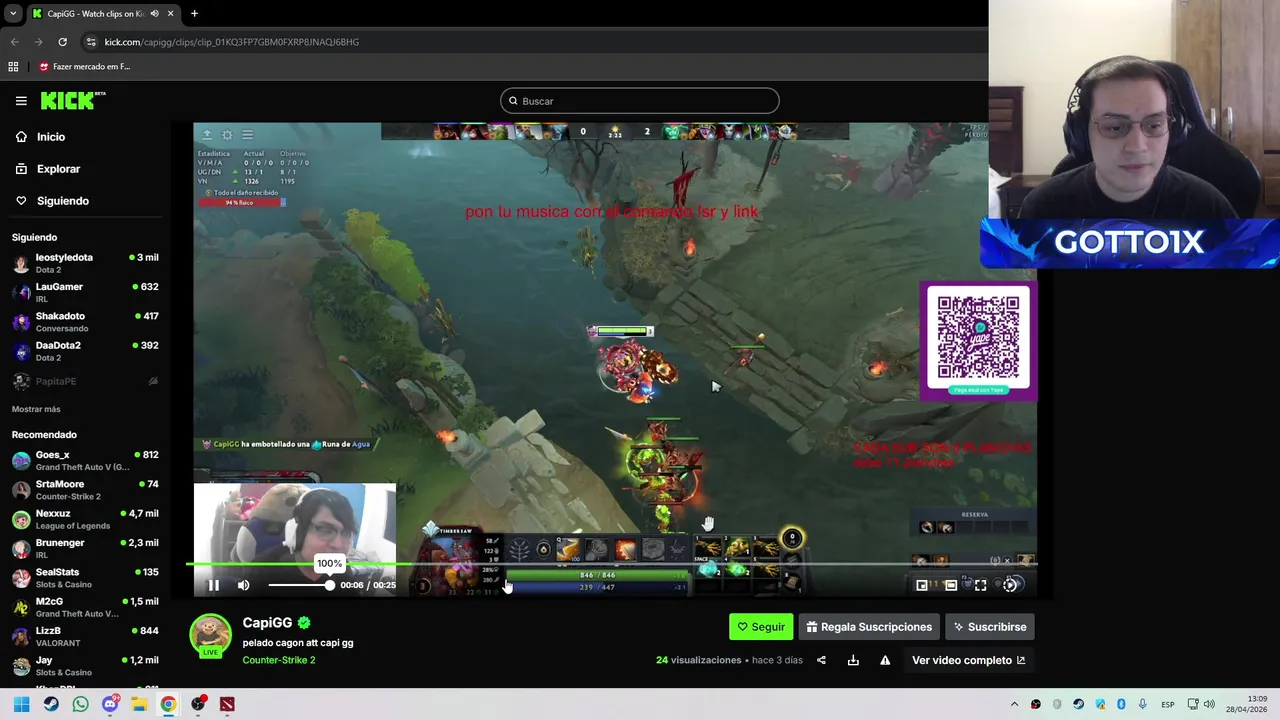
Task: Share the clip via share icon
Action: click(821, 660)
